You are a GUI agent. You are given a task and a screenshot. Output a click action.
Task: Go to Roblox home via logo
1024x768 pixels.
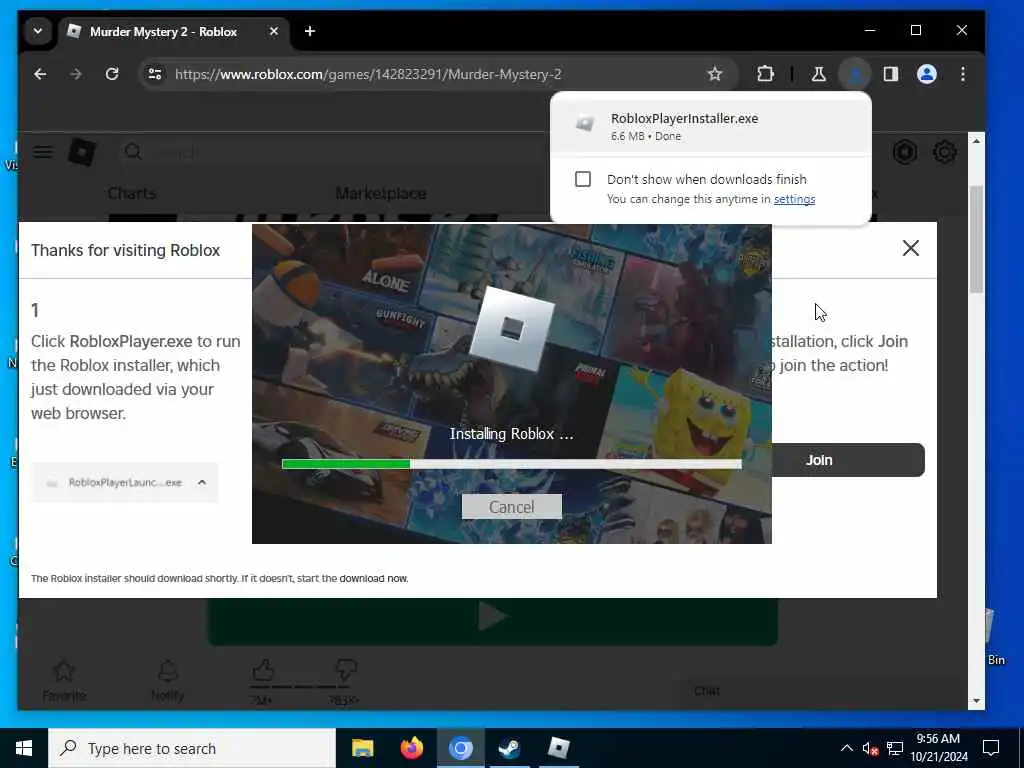click(82, 152)
